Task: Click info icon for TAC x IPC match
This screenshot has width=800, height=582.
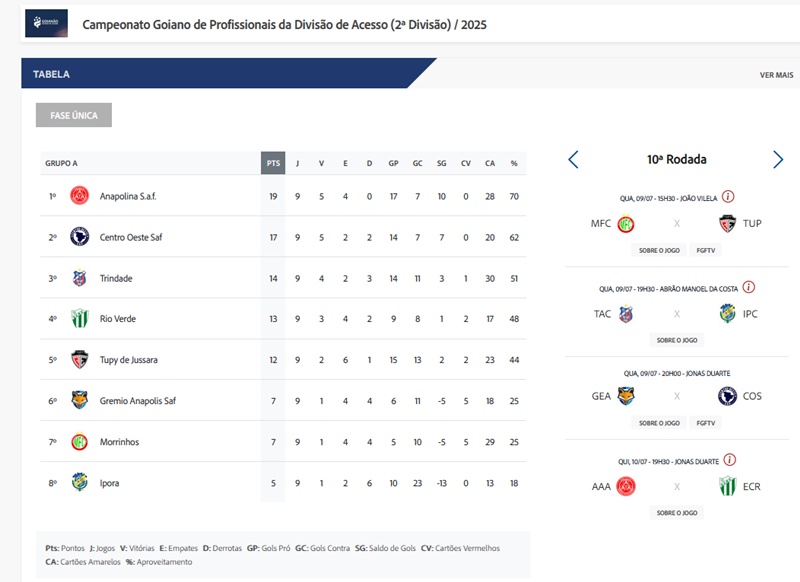Action: point(748,287)
